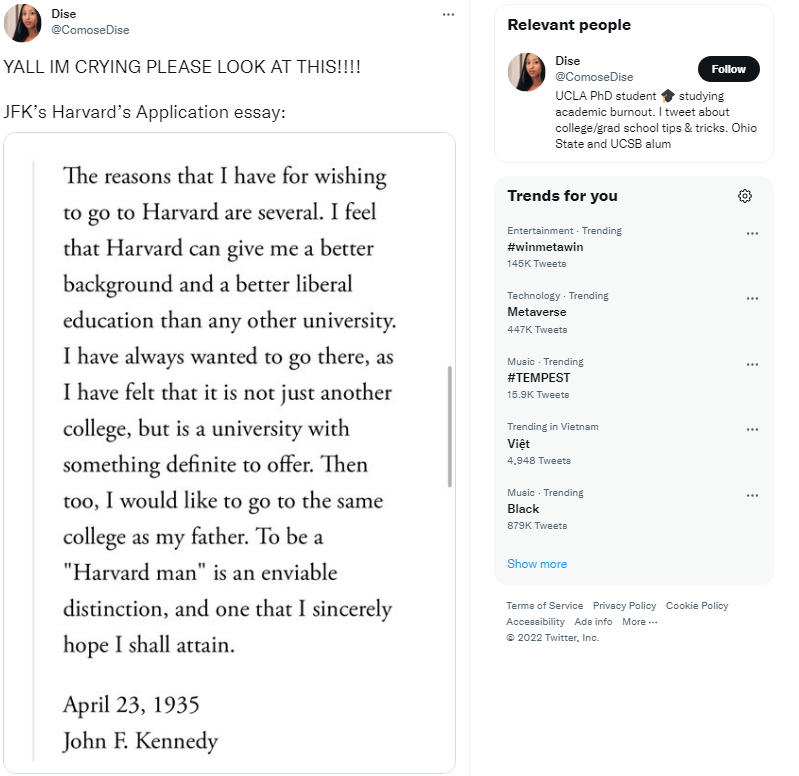Open more options for Metaverse trend
The height and width of the screenshot is (776, 799).
[752, 298]
